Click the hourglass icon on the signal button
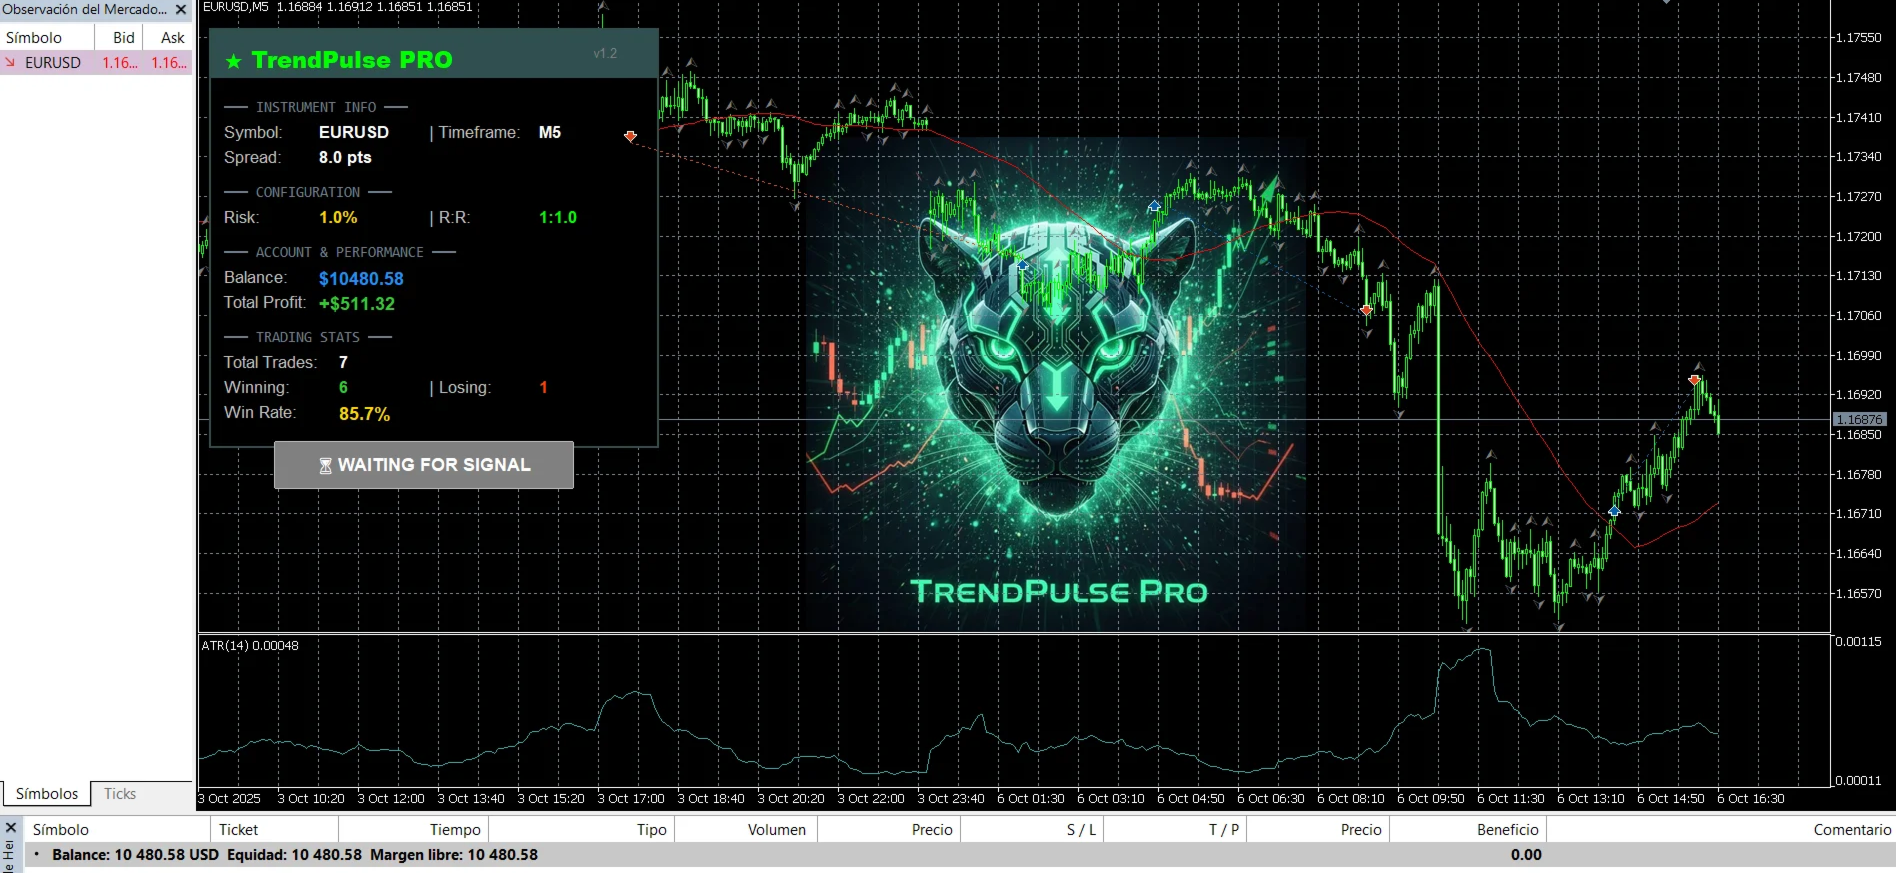Image resolution: width=1896 pixels, height=873 pixels. (x=325, y=465)
